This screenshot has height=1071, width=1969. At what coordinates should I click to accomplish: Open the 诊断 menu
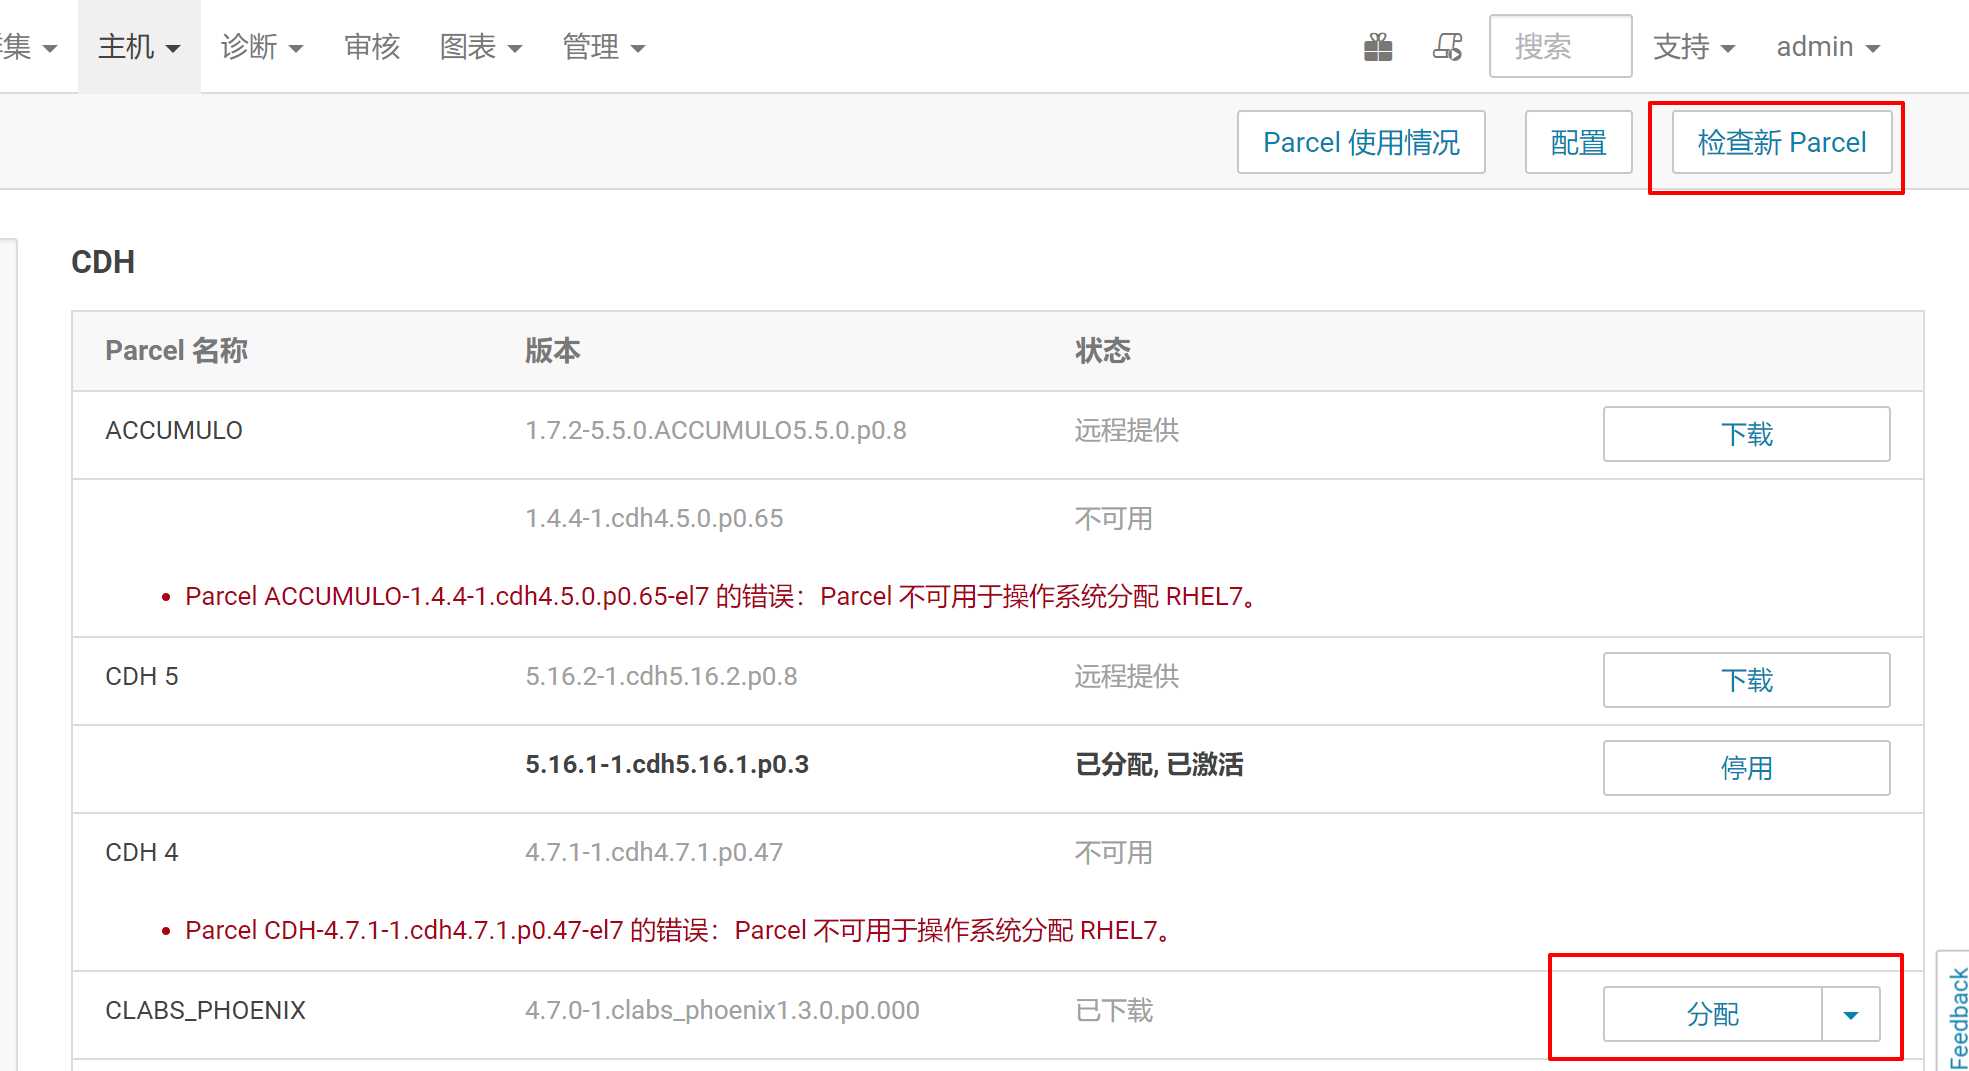[x=262, y=47]
